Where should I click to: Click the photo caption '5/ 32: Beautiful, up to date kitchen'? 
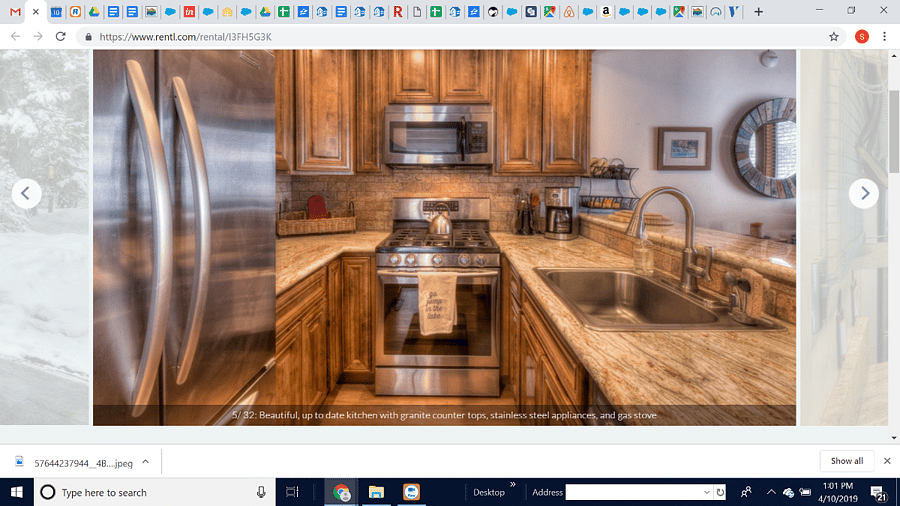point(444,415)
